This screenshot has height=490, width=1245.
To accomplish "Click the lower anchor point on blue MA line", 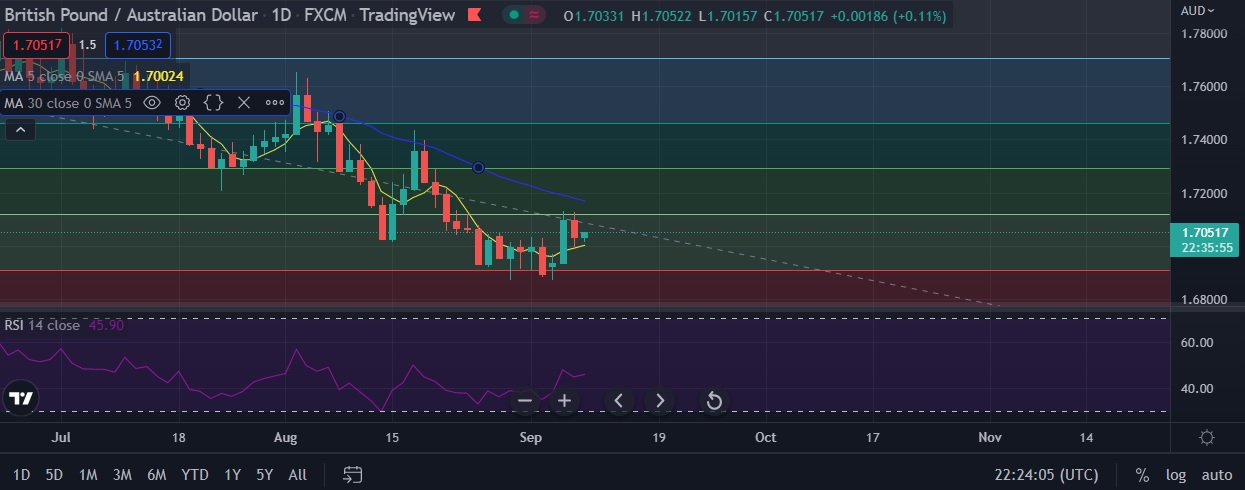I will [478, 167].
